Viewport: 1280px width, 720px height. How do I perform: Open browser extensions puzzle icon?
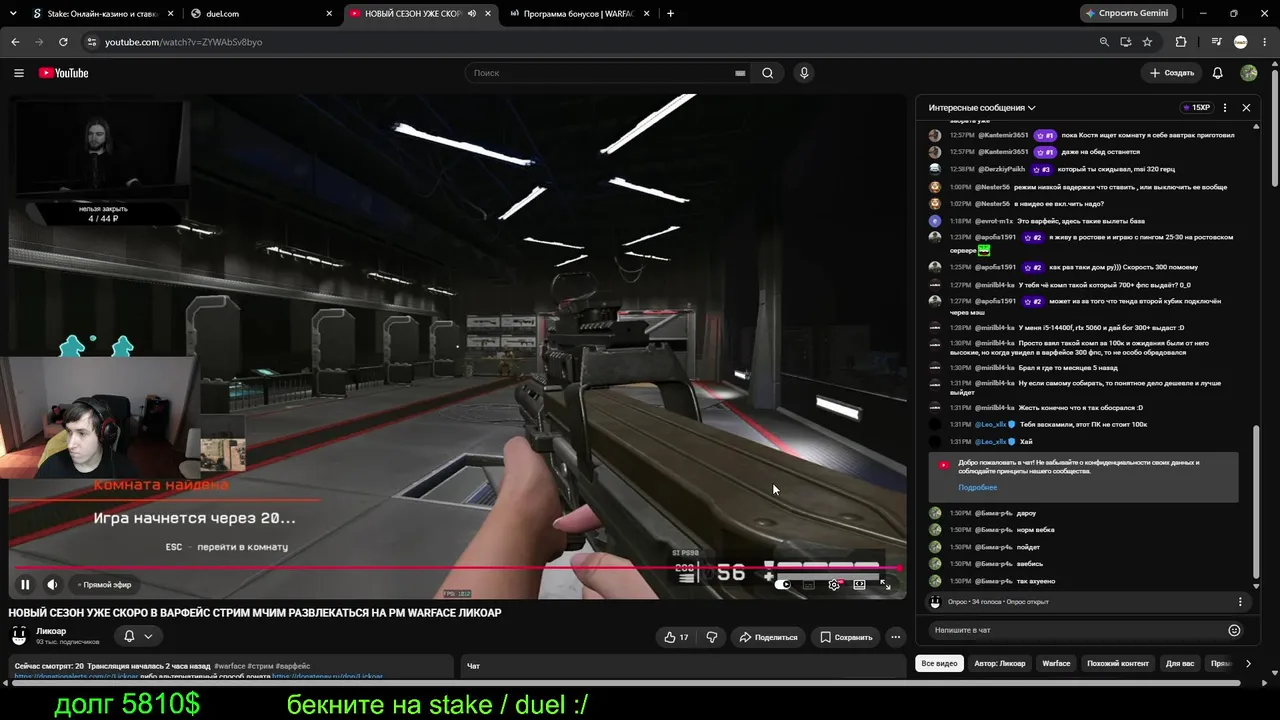click(1181, 42)
